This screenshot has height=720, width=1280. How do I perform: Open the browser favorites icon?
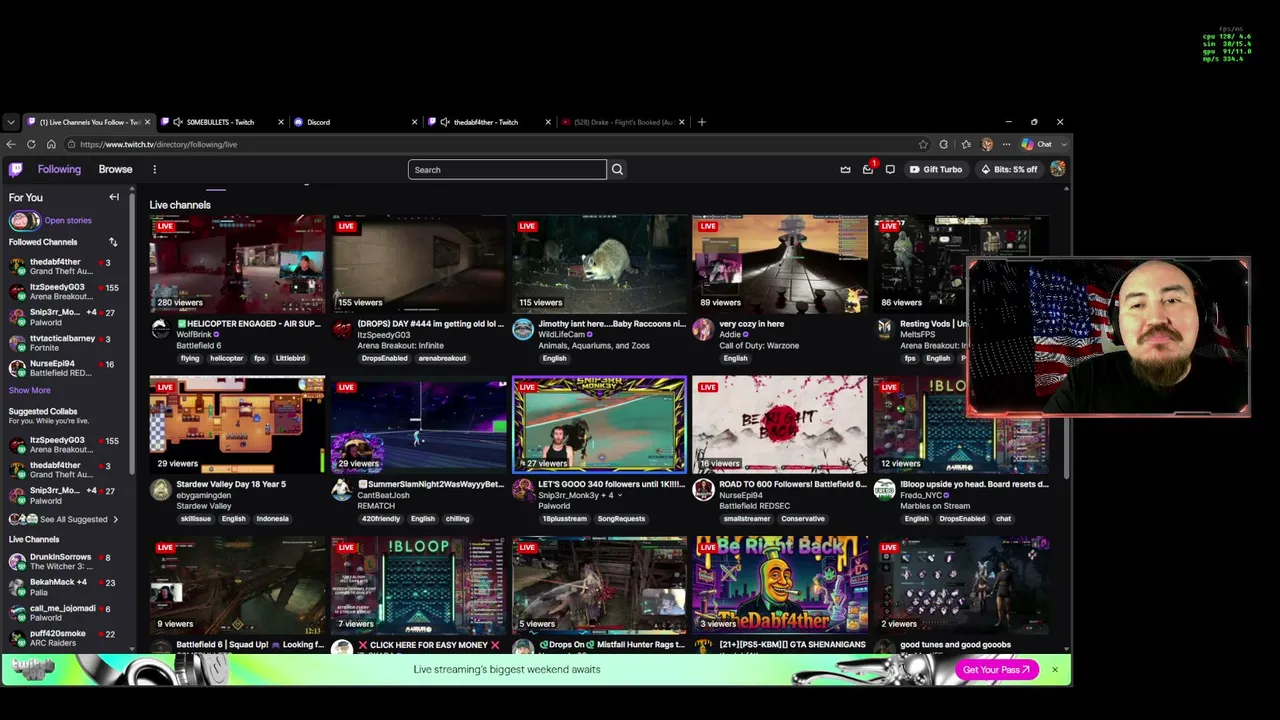(966, 144)
